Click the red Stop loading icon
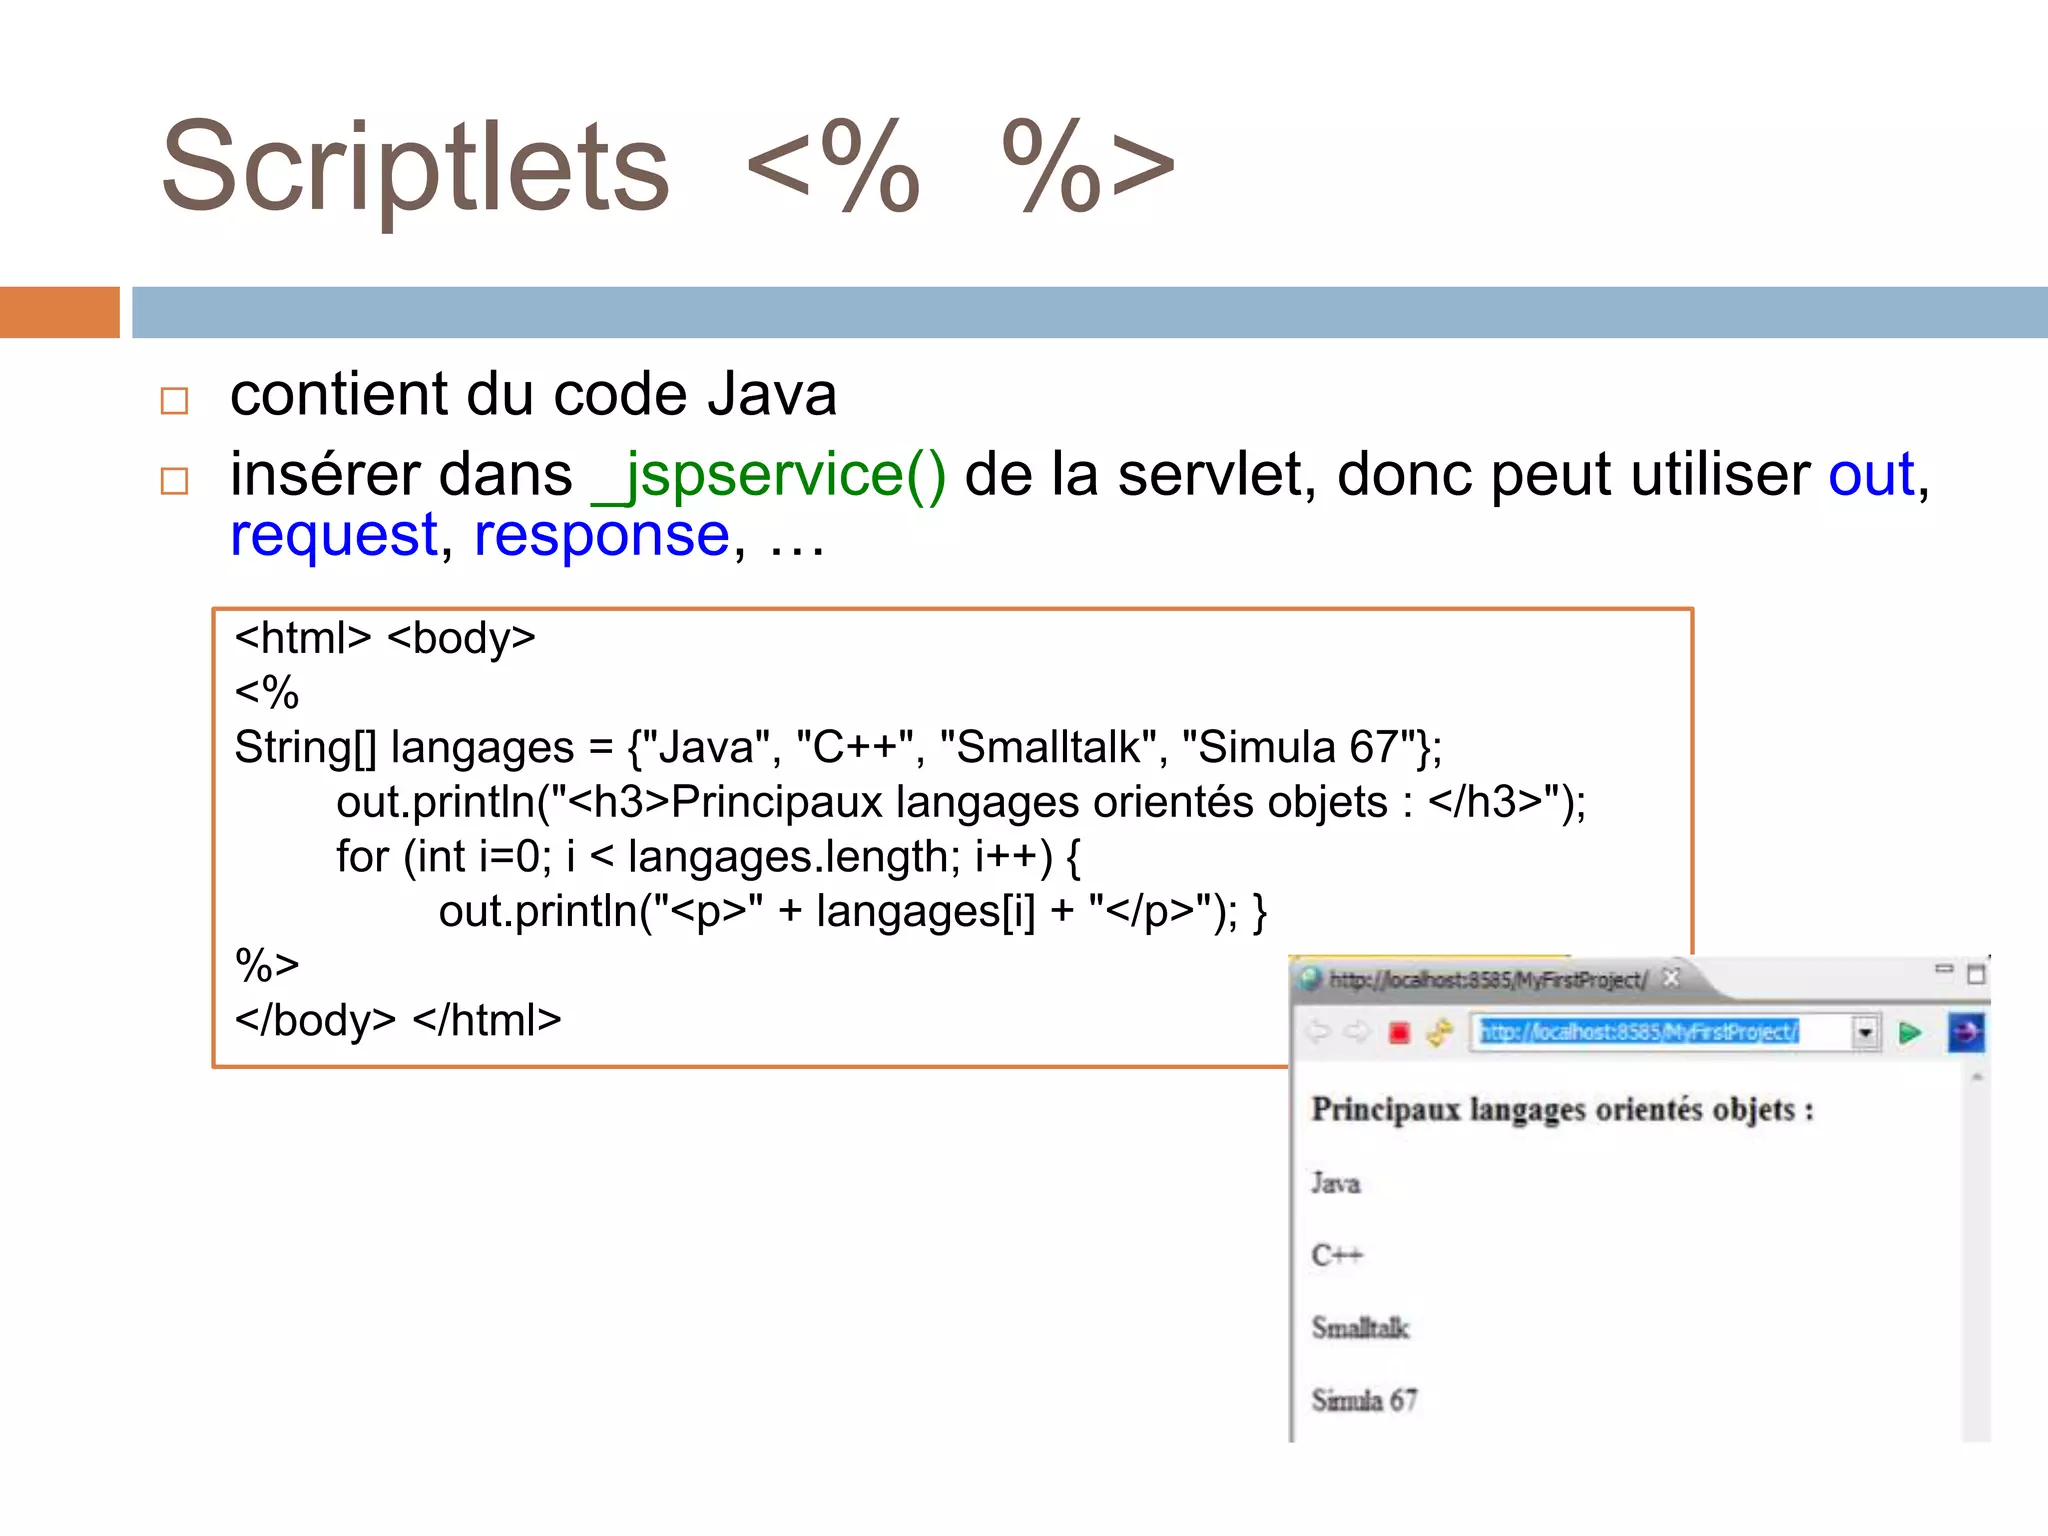The width and height of the screenshot is (2048, 1536). click(x=1399, y=1033)
